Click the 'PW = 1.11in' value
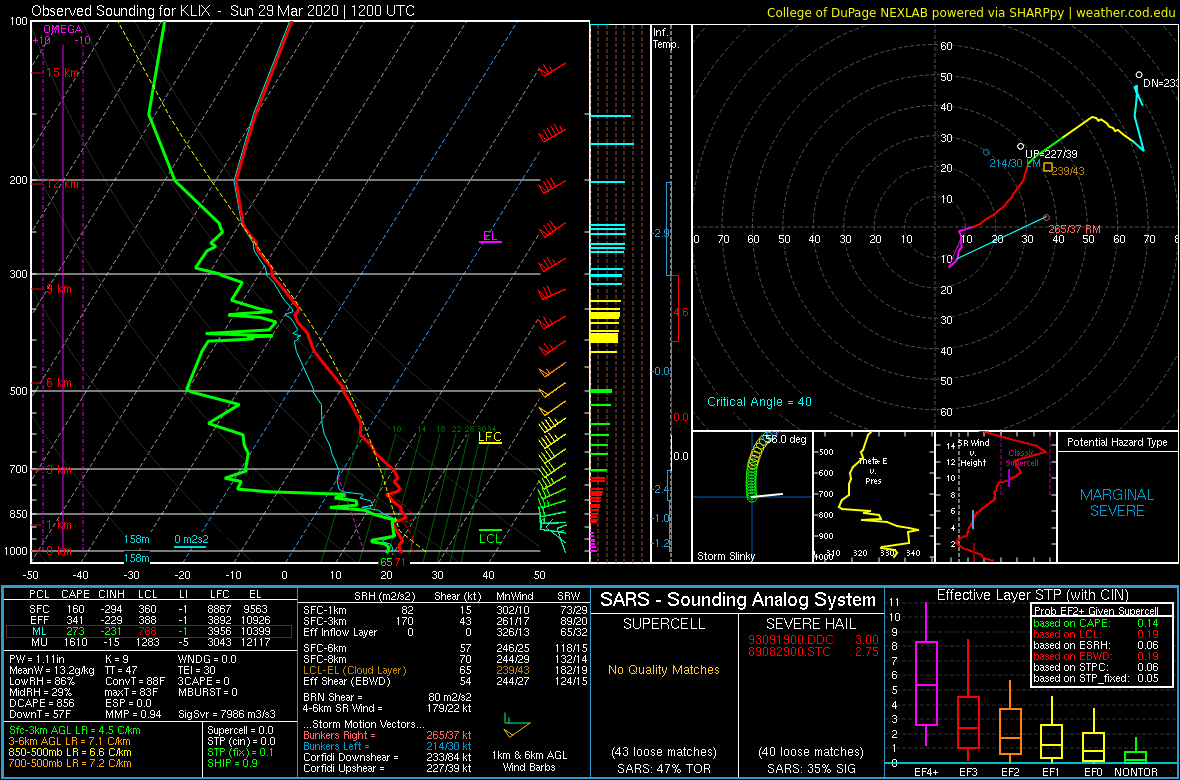 pos(36,657)
